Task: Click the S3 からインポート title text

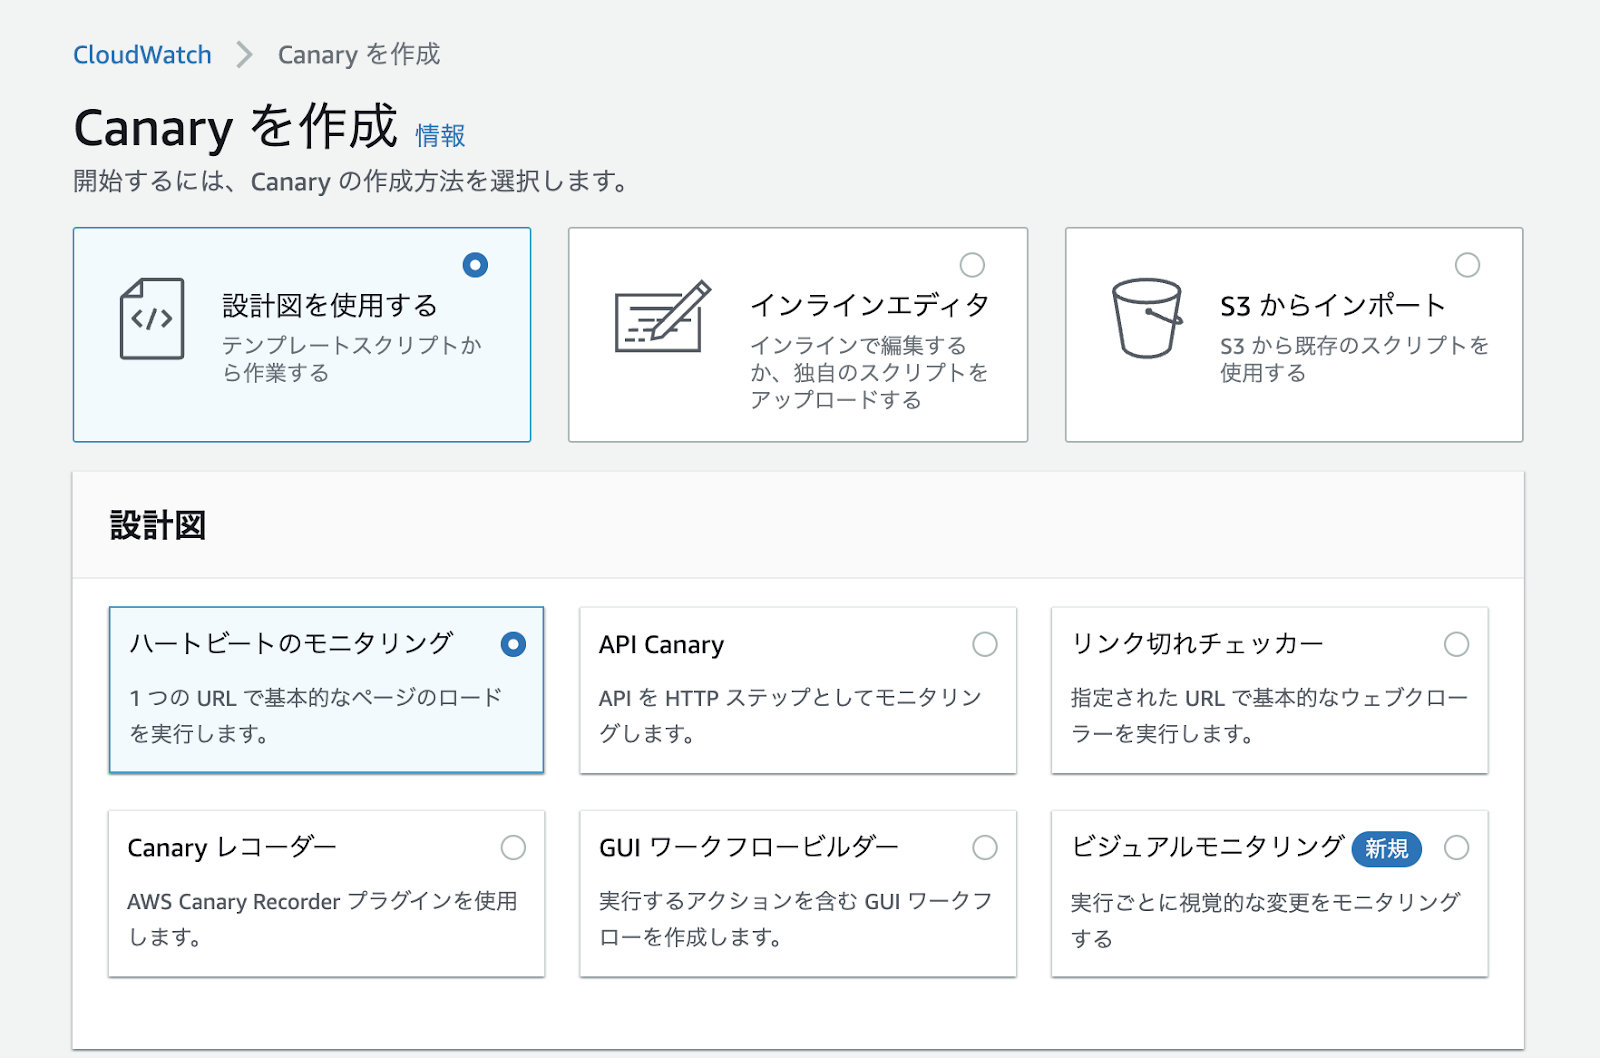Action: click(x=1332, y=305)
